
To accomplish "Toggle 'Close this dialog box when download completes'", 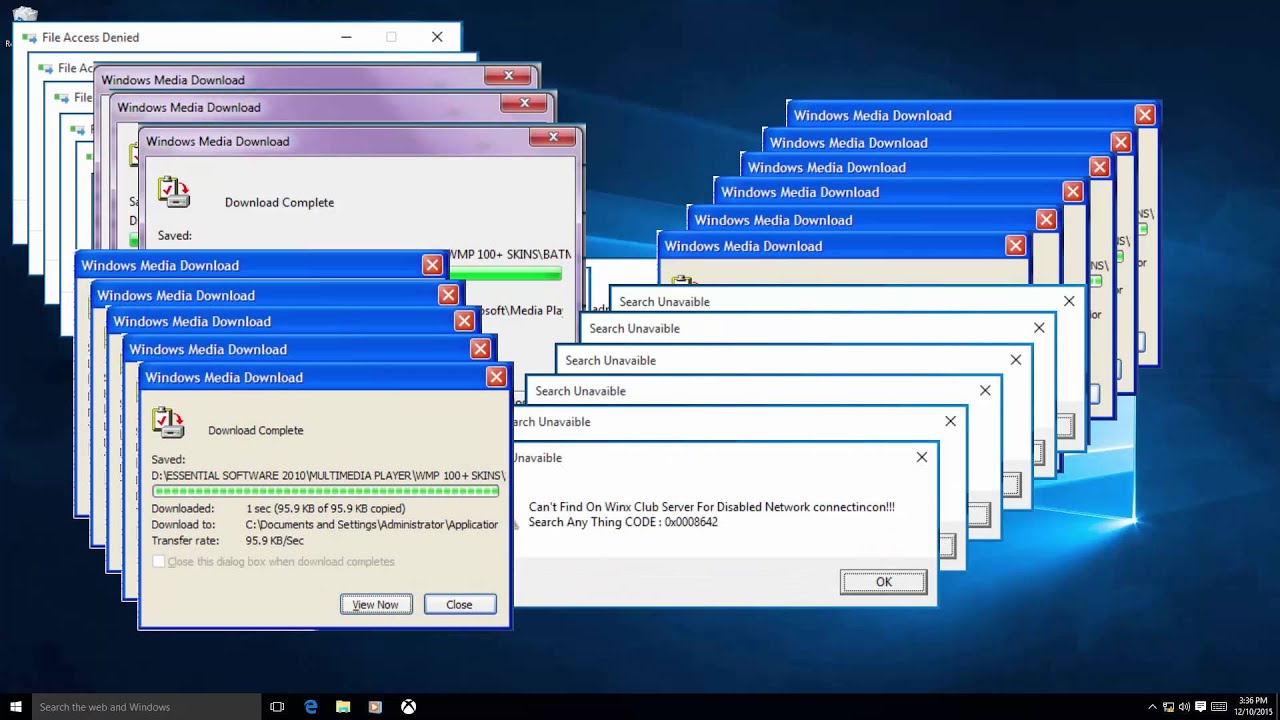I will 158,562.
